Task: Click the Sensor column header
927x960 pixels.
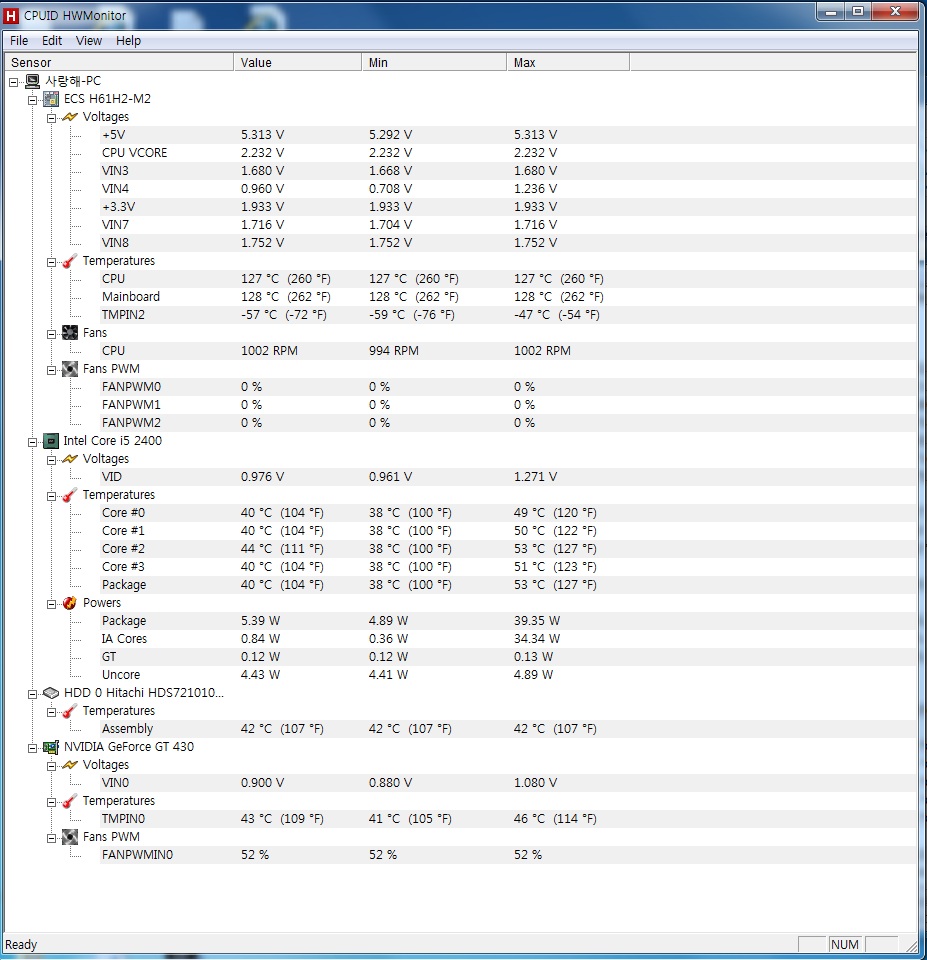Action: pyautogui.click(x=119, y=62)
